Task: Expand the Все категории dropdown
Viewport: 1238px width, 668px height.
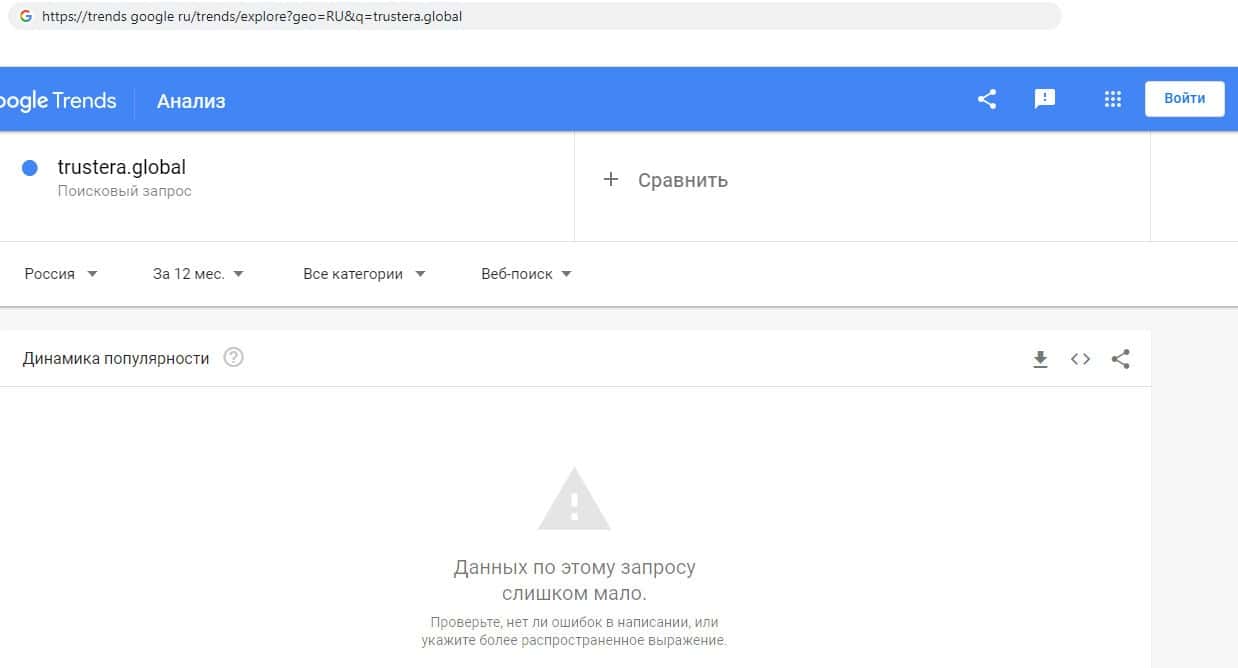Action: 364,274
